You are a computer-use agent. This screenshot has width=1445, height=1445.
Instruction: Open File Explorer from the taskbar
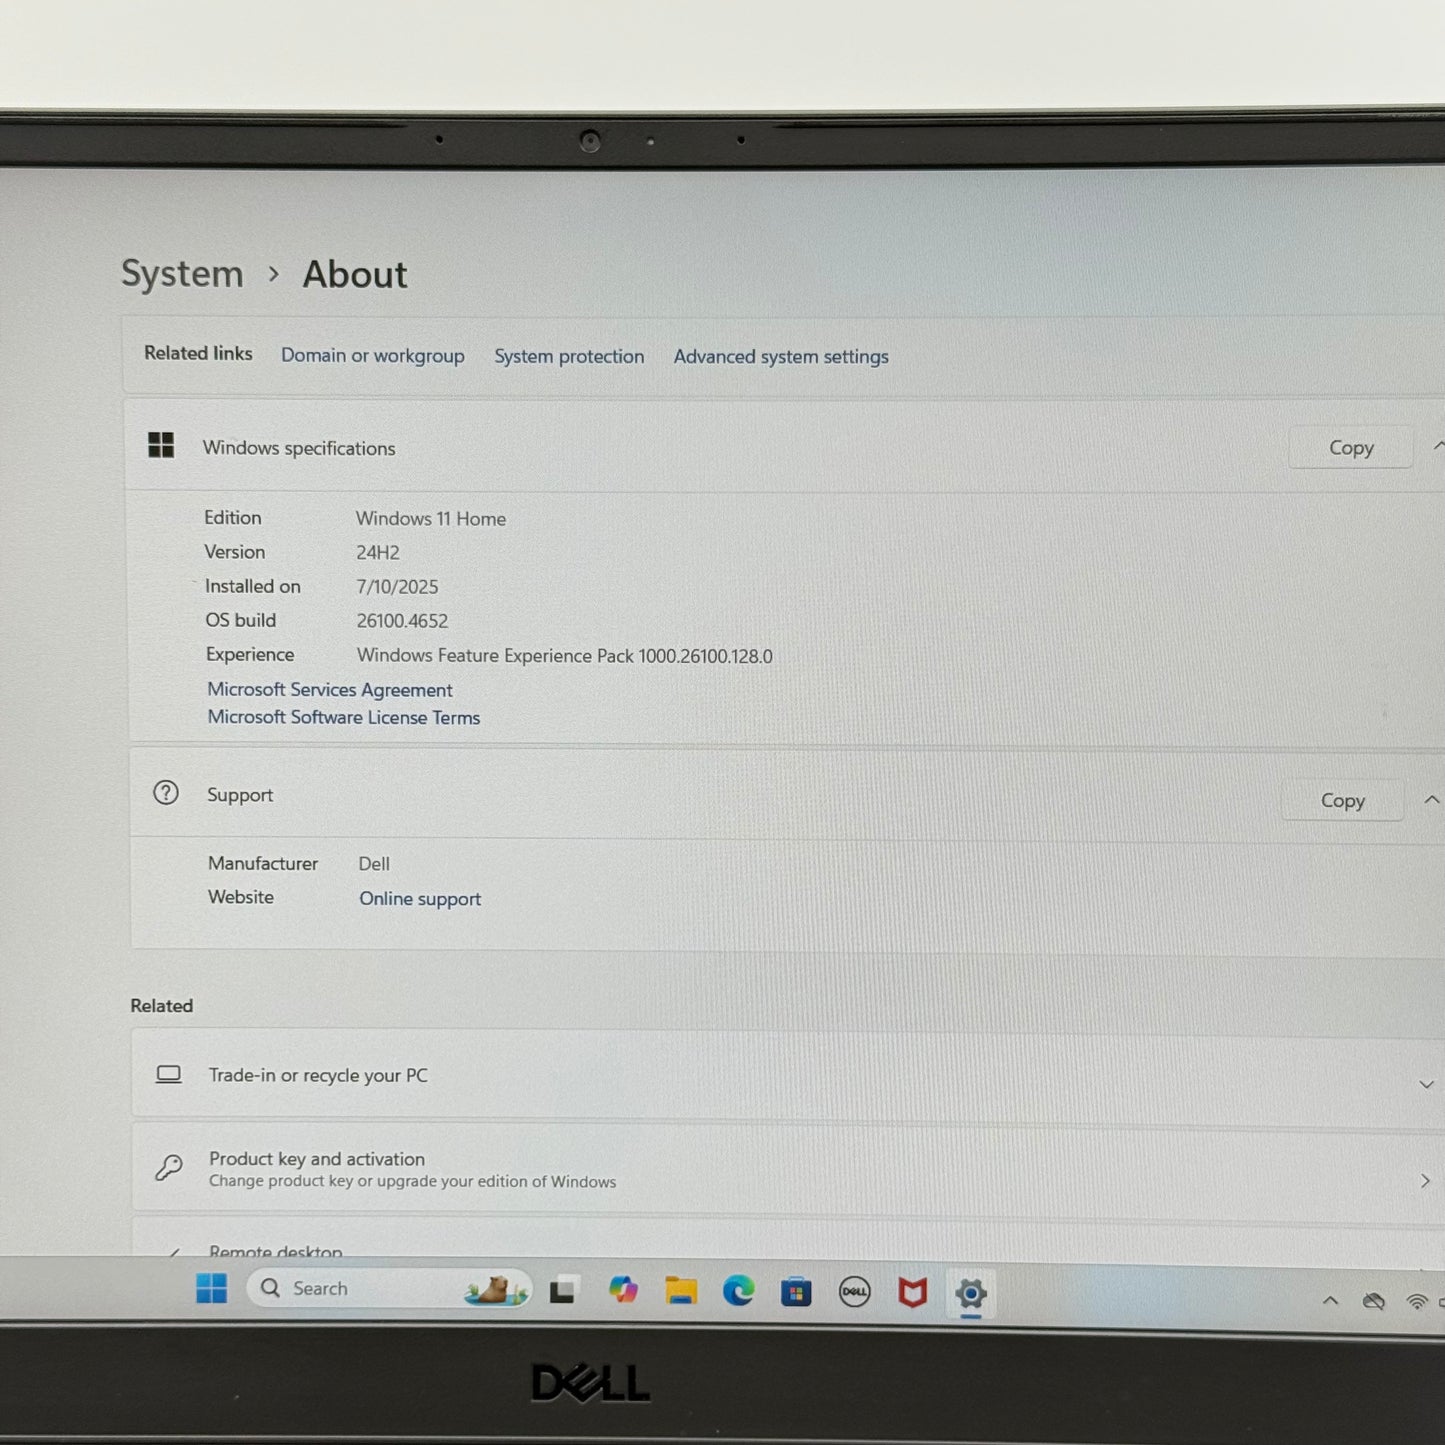point(681,1291)
